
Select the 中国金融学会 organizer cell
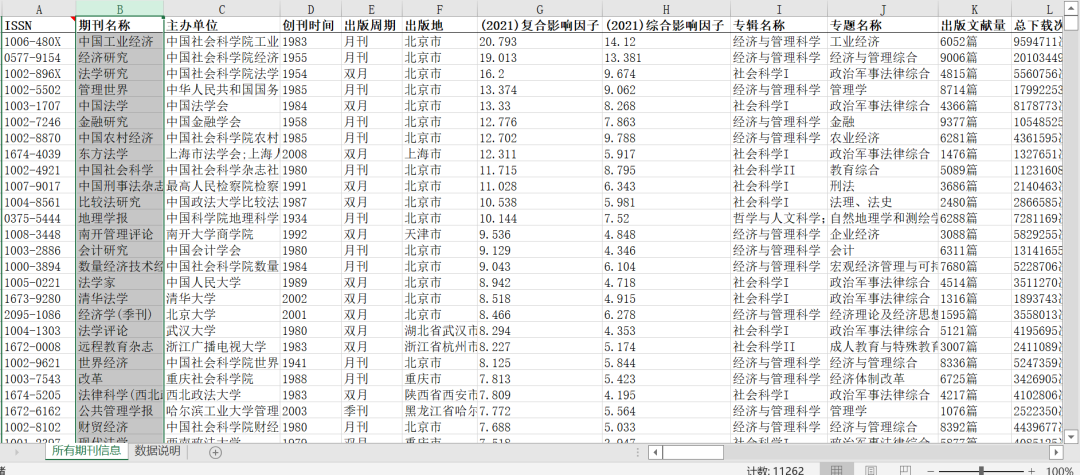[x=222, y=122]
